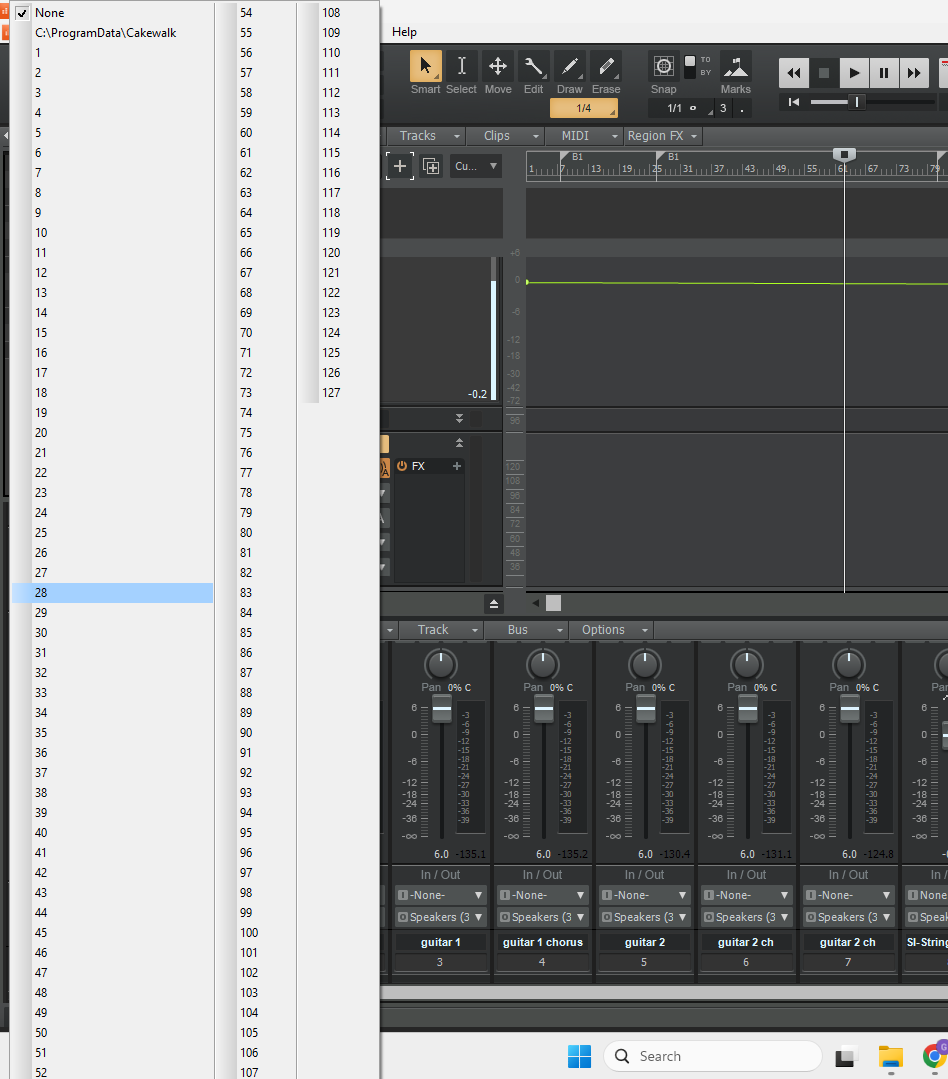Click the guitar 1 chorus track name

(x=542, y=942)
